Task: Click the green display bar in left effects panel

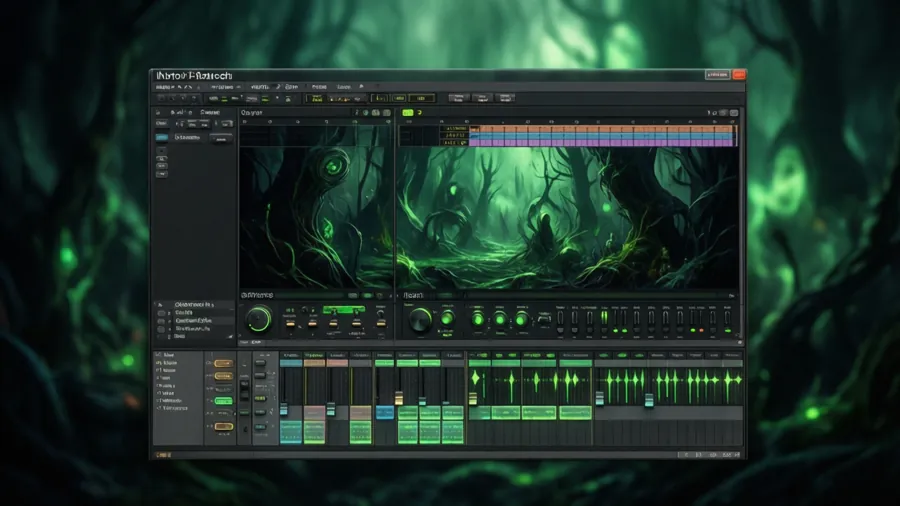Action: pos(344,310)
